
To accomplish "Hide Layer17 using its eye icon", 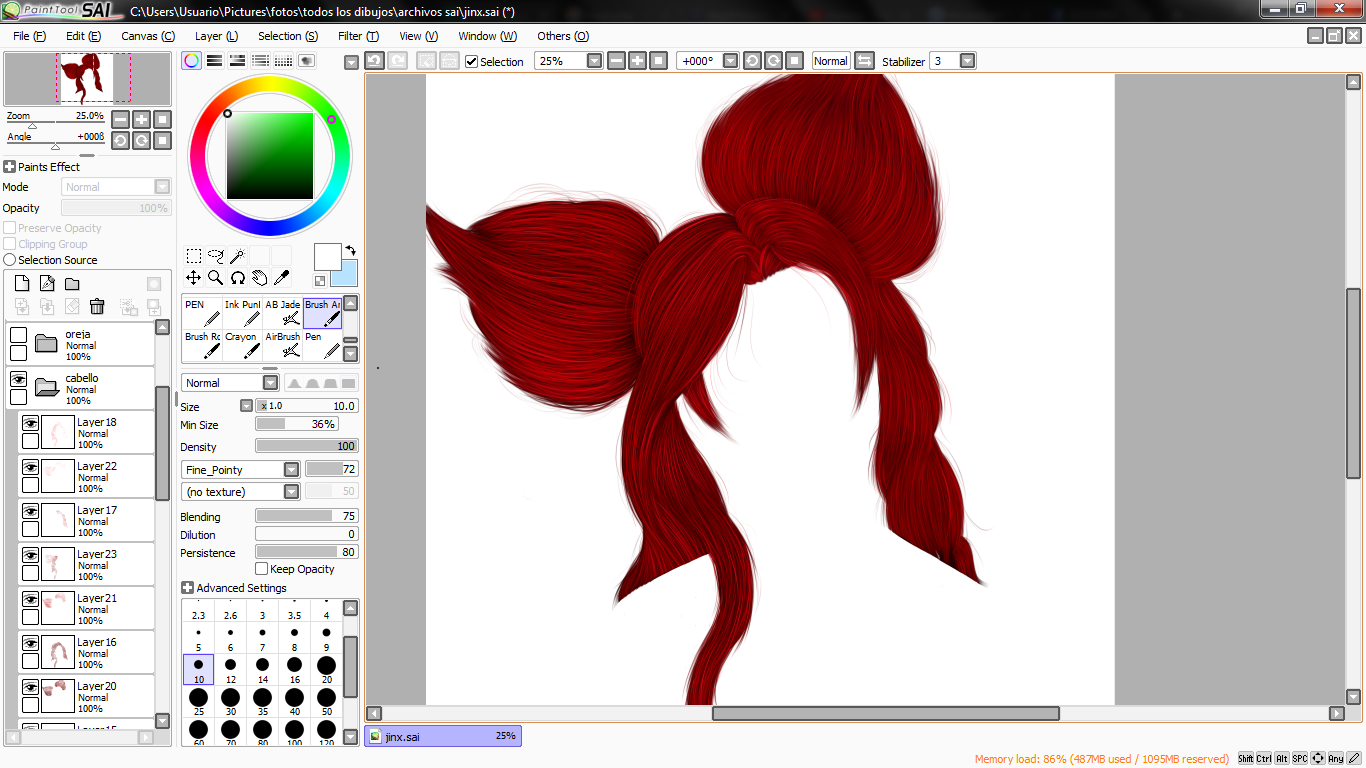I will 30,511.
